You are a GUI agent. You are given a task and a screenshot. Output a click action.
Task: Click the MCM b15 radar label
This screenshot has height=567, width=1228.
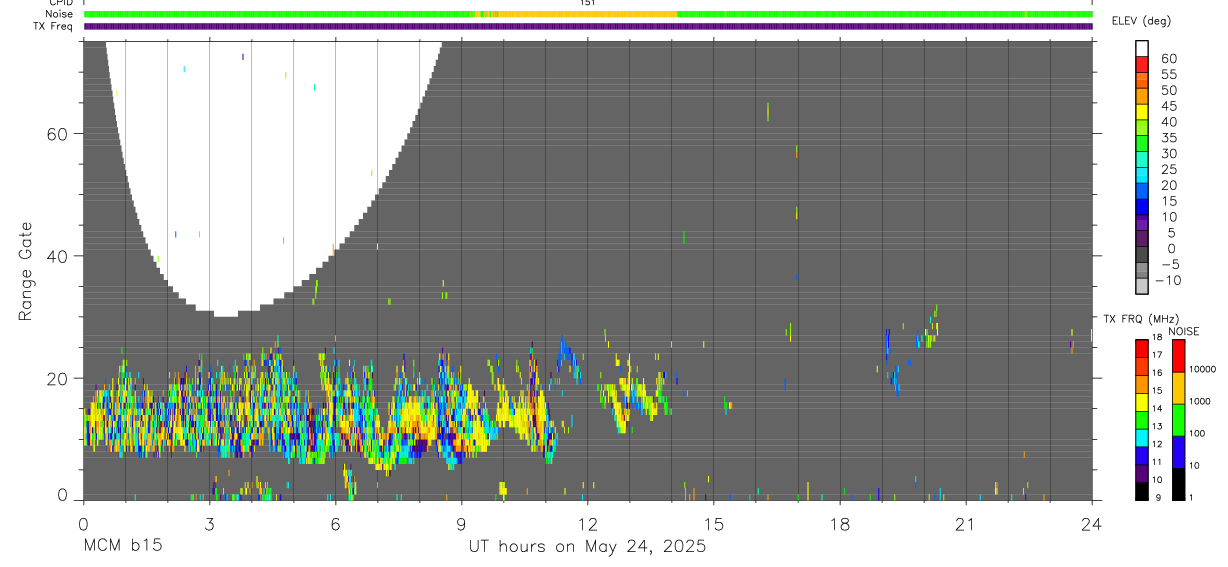[122, 546]
